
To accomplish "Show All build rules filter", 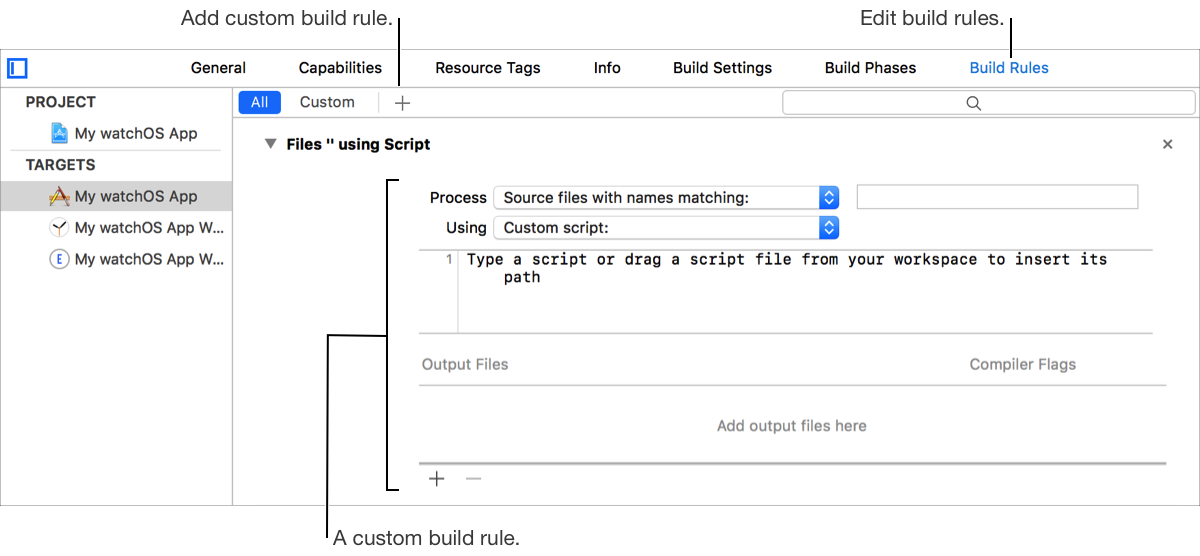I will (x=260, y=102).
